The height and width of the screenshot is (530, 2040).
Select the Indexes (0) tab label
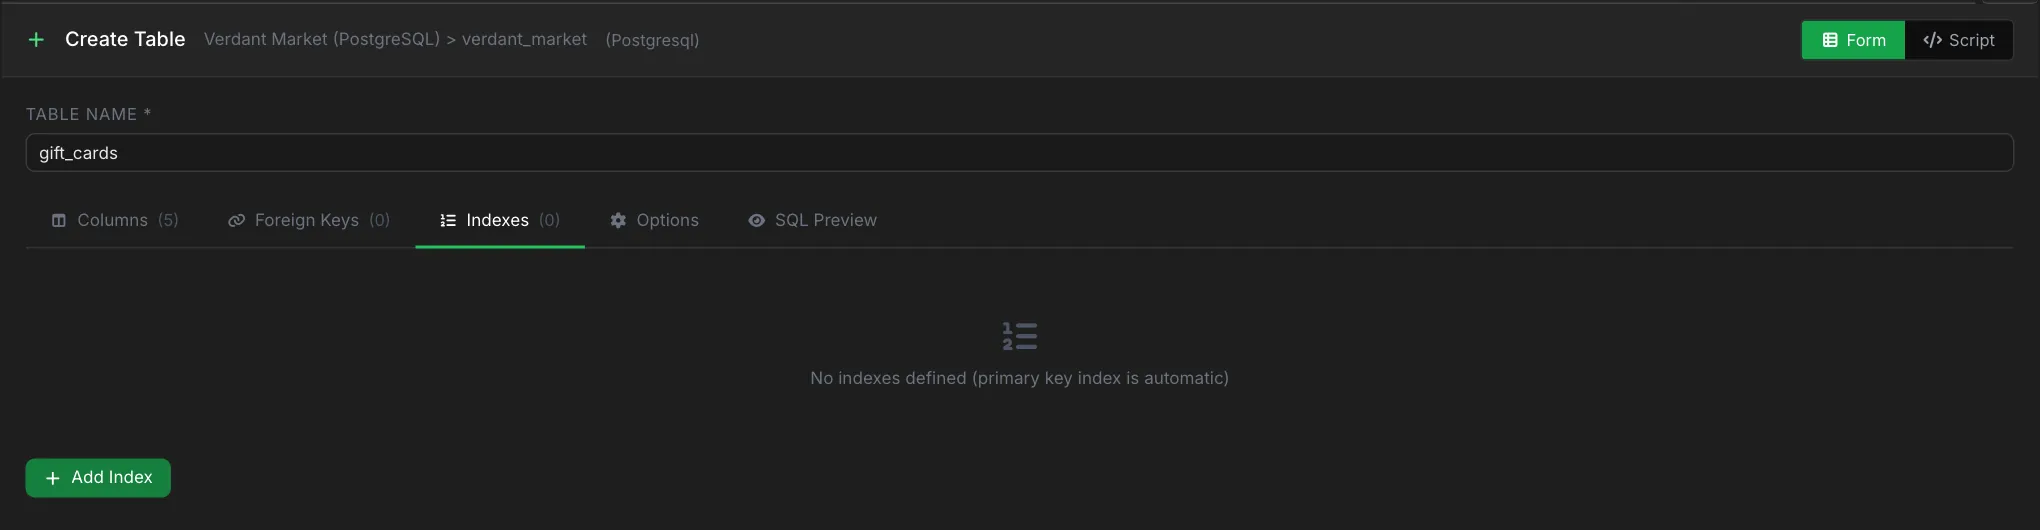[x=500, y=220]
